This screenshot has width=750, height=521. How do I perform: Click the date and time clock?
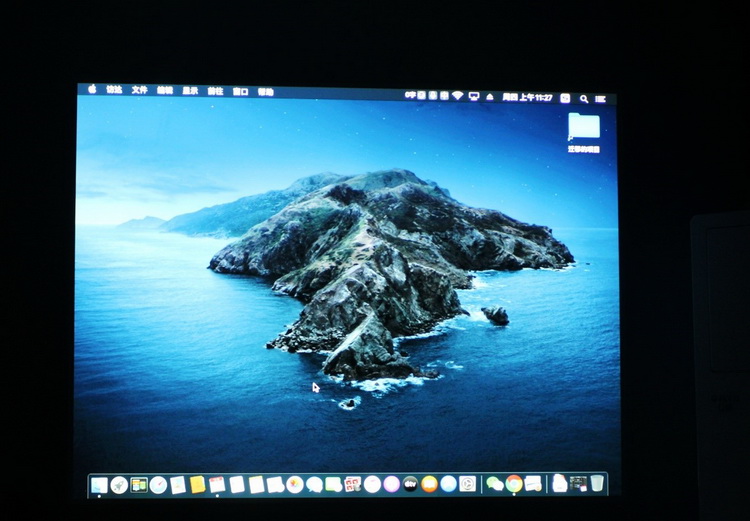coord(527,97)
